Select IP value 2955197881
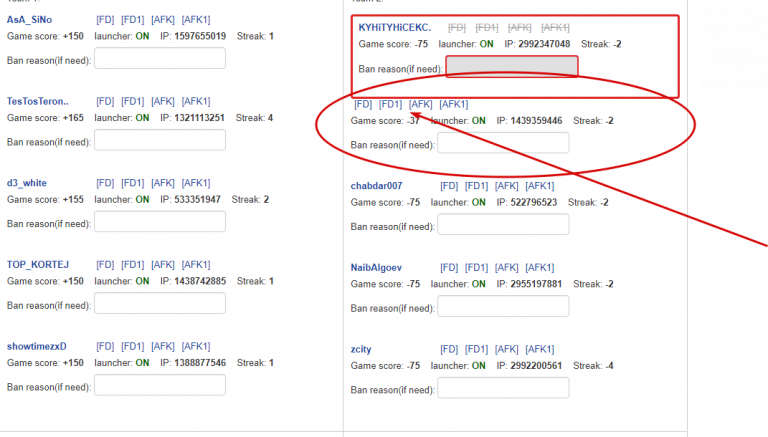Screen dimensions: 768x437 click(x=536, y=284)
